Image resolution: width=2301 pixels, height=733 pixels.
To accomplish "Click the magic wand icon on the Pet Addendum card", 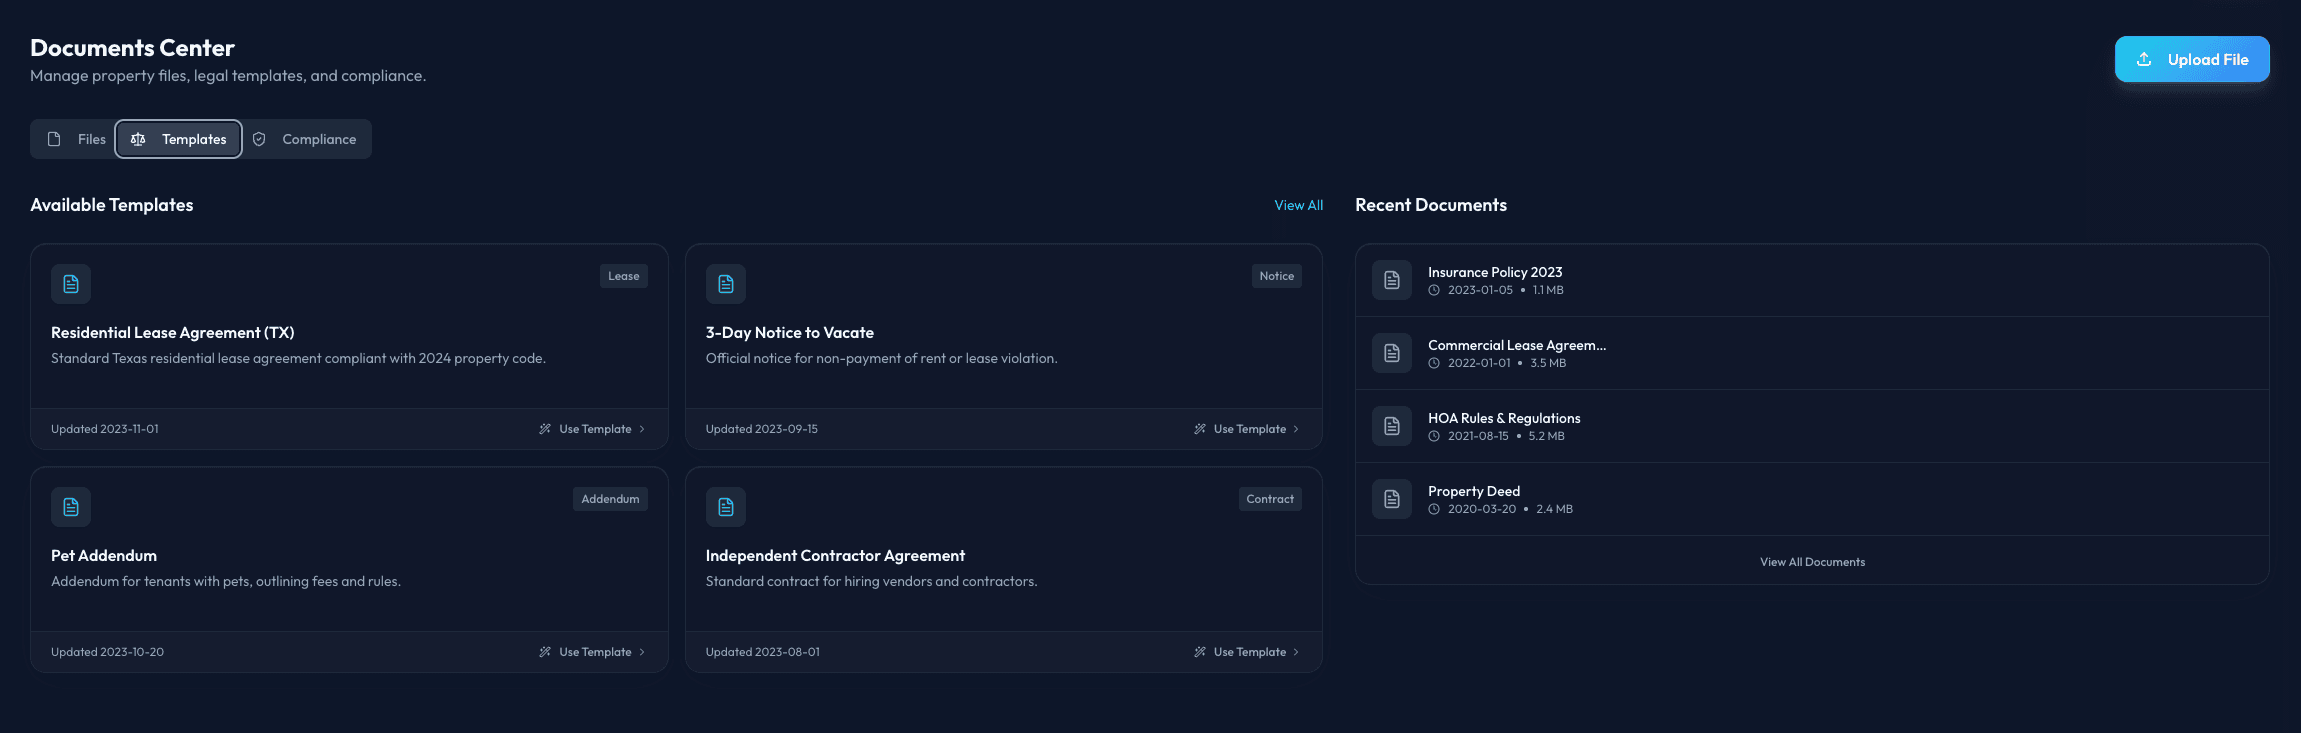I will click(545, 652).
